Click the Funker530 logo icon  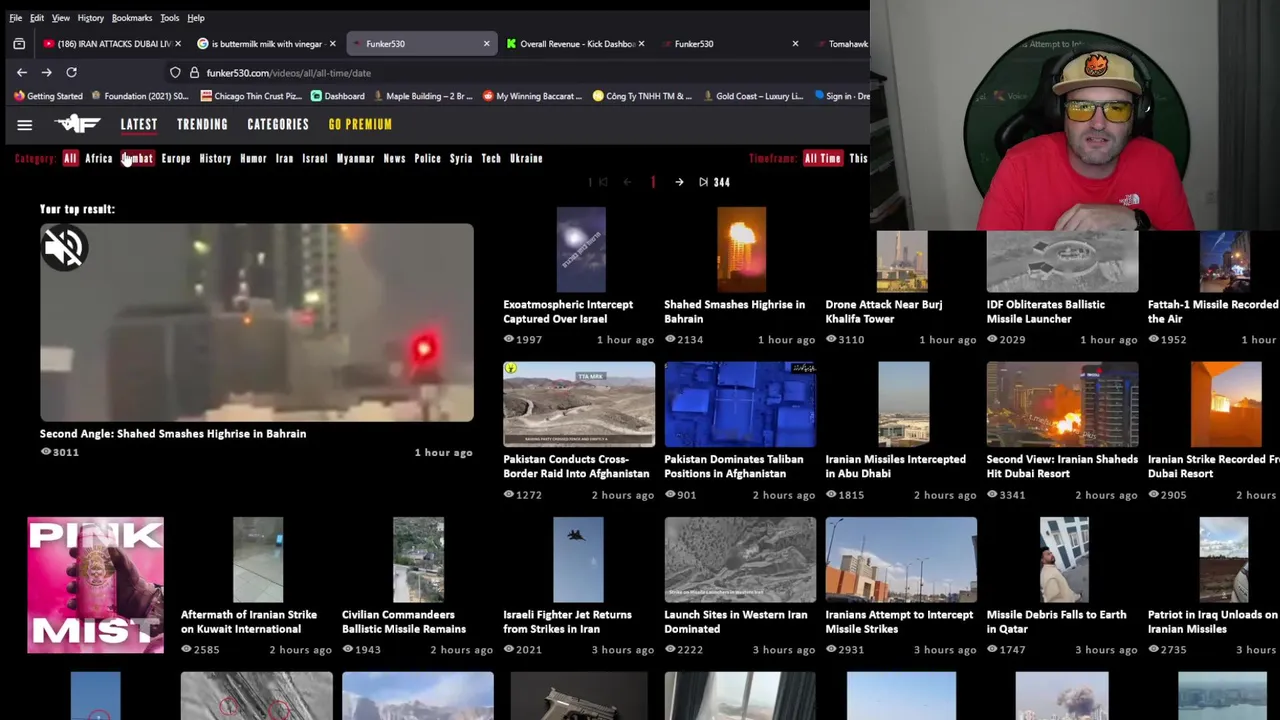coord(78,124)
